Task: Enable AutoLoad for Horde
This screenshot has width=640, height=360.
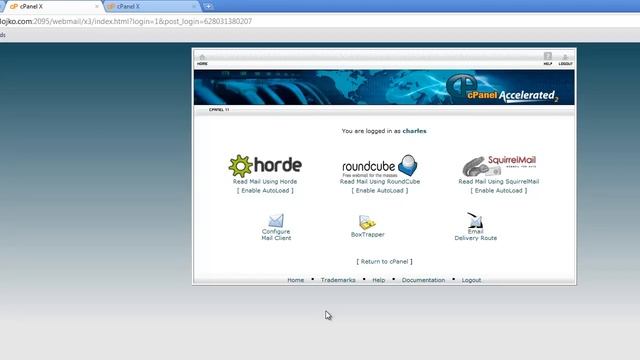Action: tap(265, 191)
